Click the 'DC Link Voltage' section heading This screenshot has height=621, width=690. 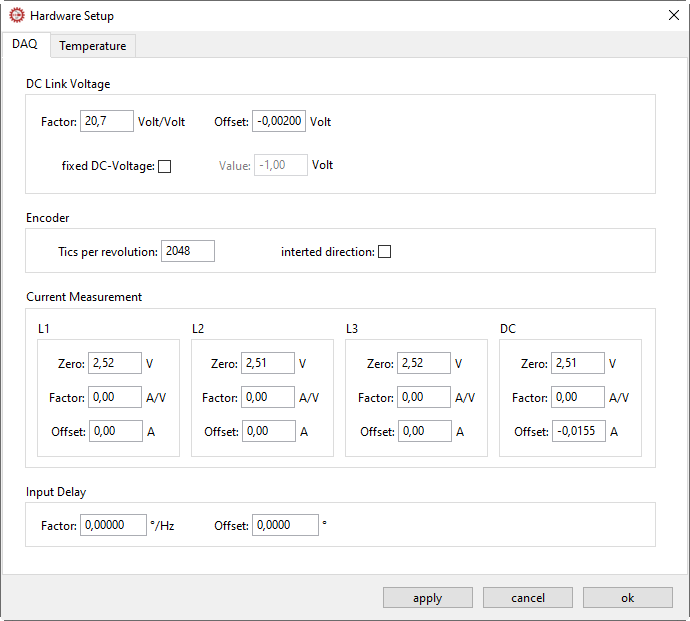click(68, 84)
